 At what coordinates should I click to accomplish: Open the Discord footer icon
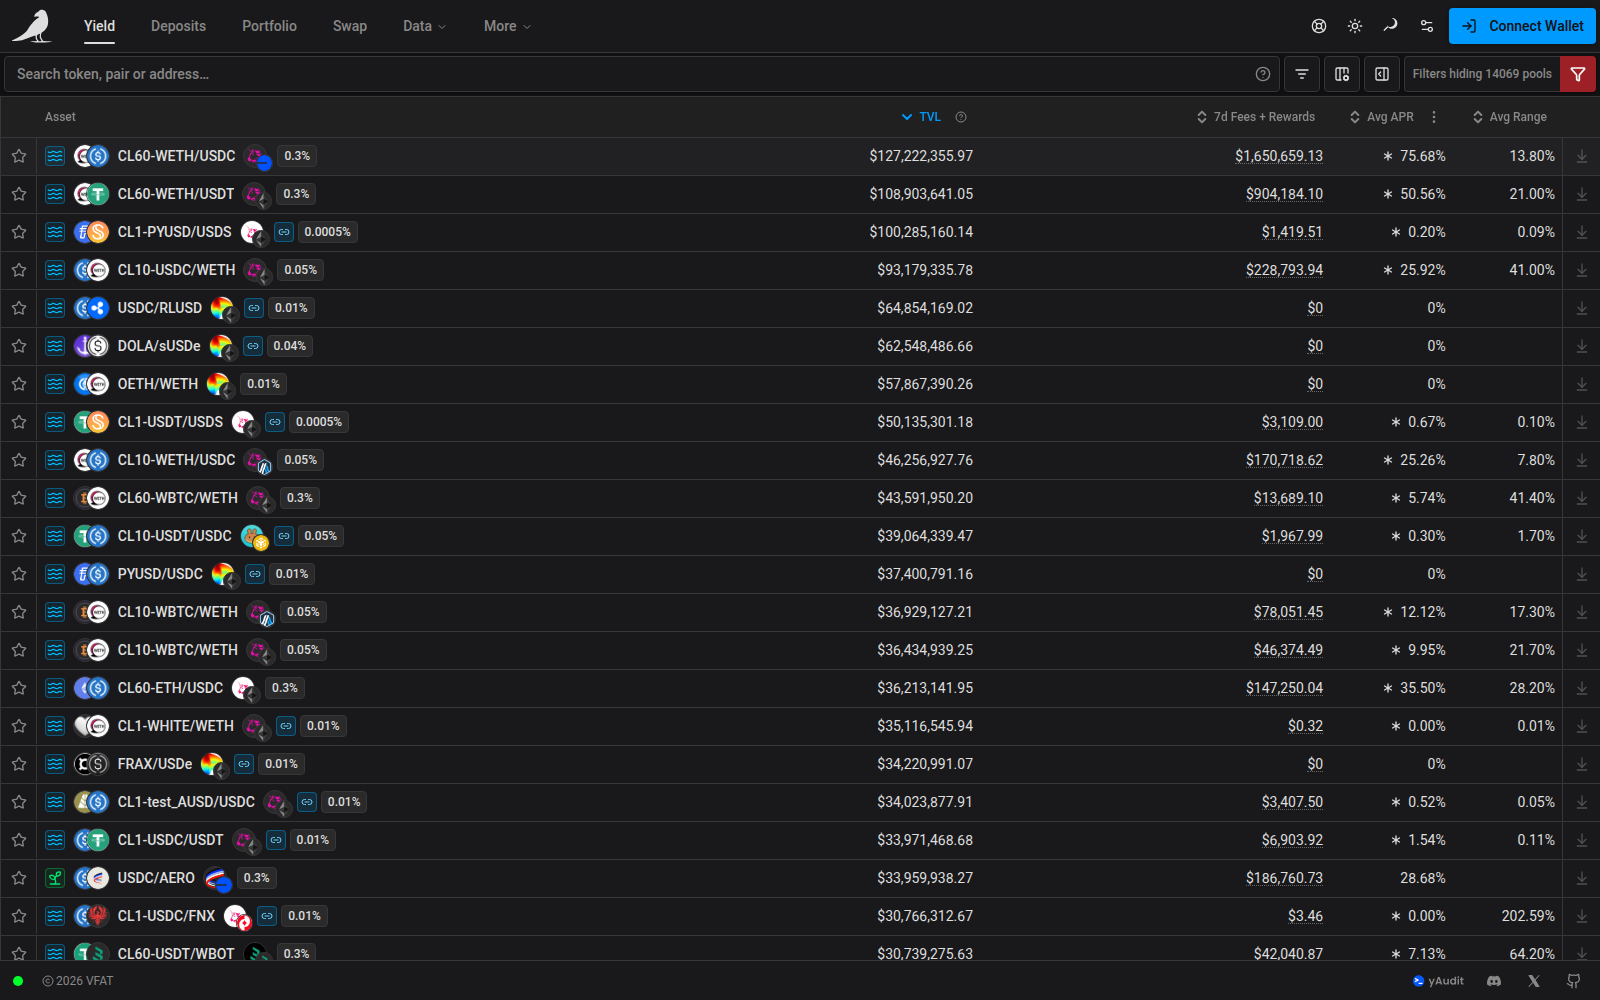(x=1494, y=981)
